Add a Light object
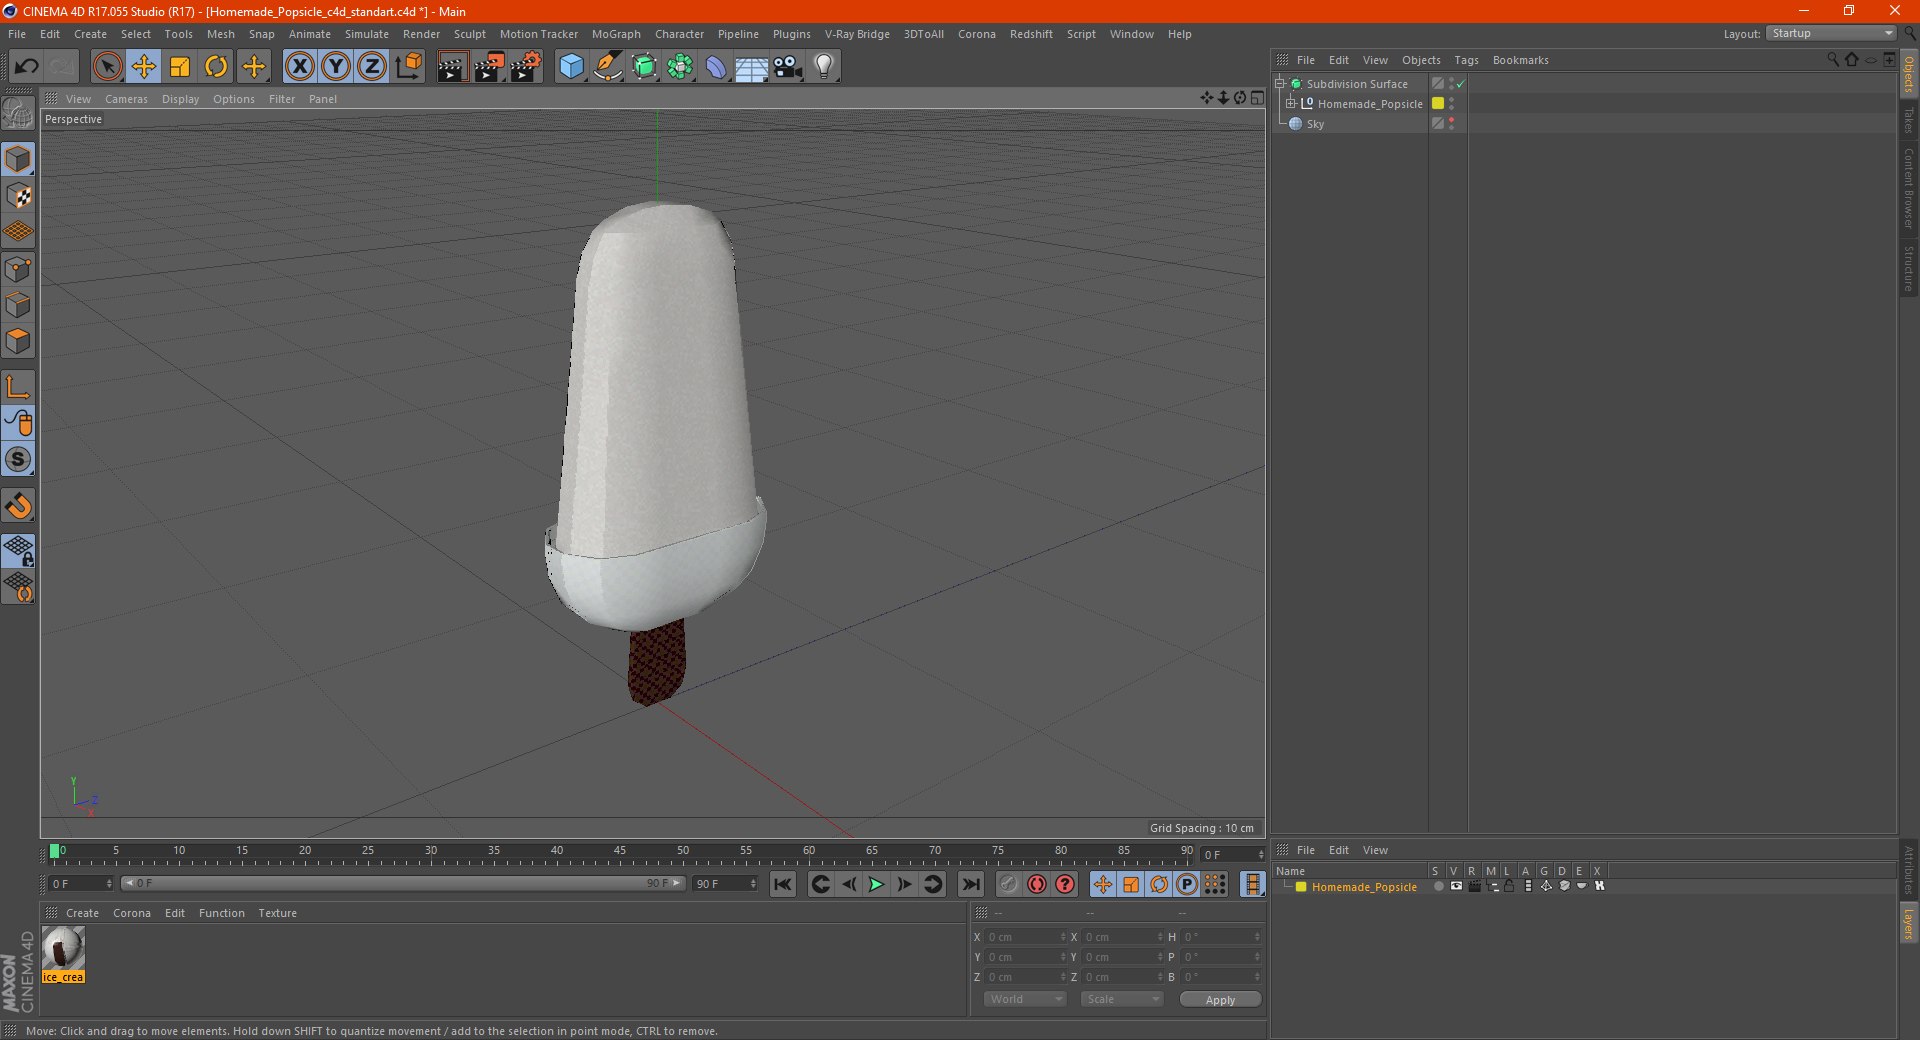Viewport: 1920px width, 1040px height. coord(824,67)
